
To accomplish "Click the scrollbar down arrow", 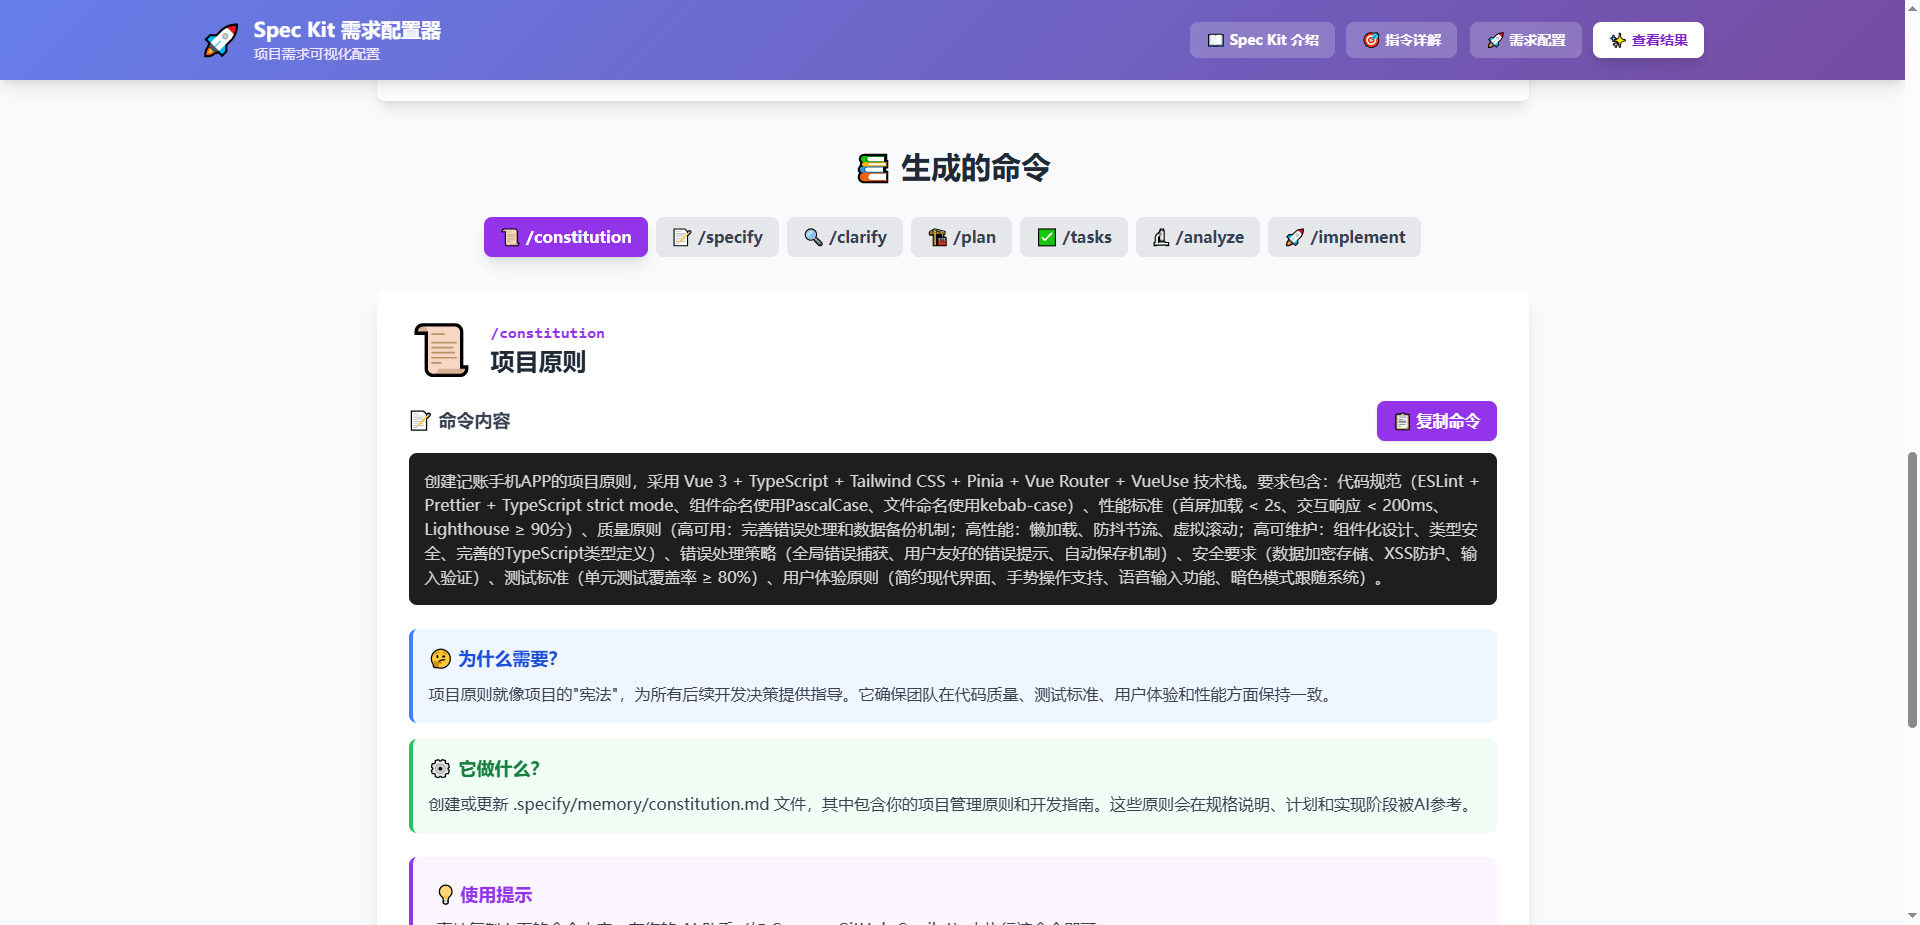I will tap(1912, 916).
